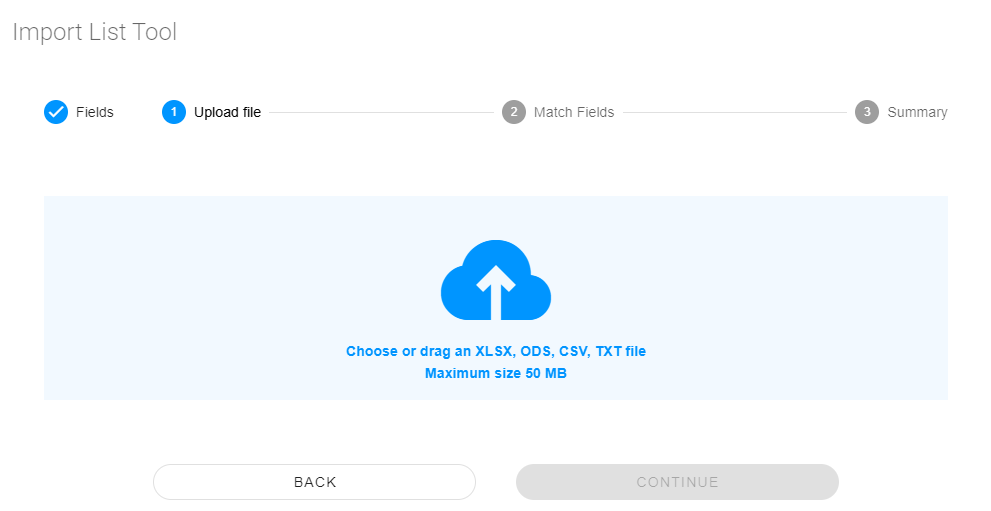Click the step 2 number badge
Screen dimensions: 991x511
click(x=514, y=112)
